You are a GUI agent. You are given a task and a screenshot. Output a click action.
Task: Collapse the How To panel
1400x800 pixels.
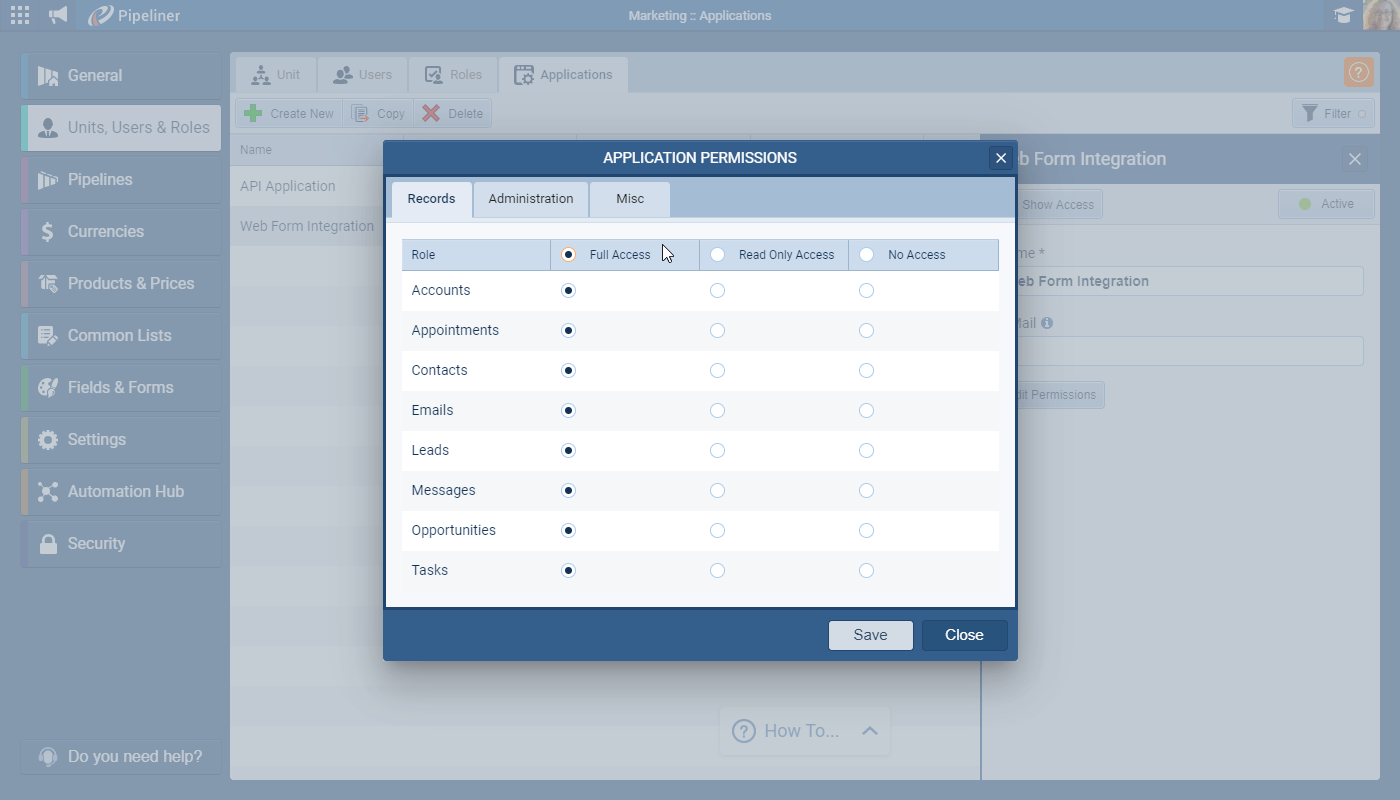tap(869, 731)
